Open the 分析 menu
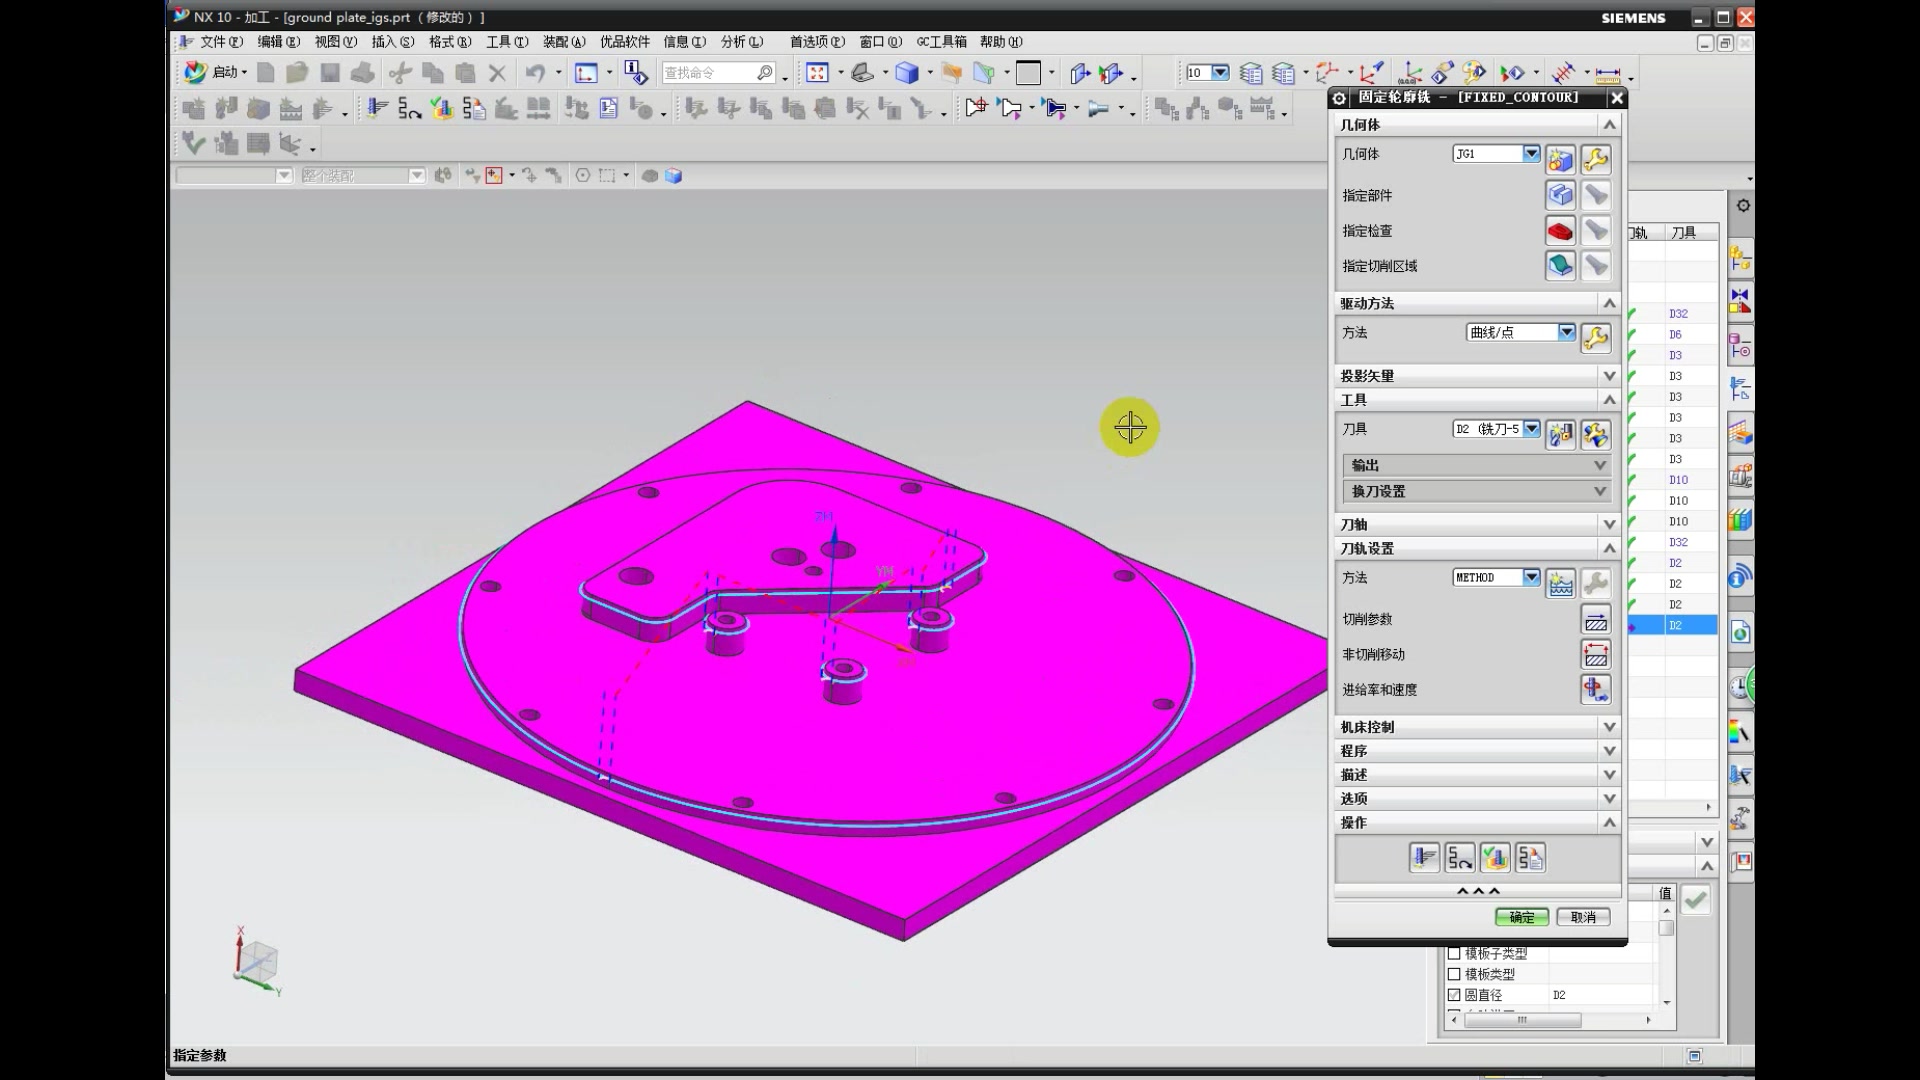The height and width of the screenshot is (1080, 1920). pyautogui.click(x=741, y=42)
